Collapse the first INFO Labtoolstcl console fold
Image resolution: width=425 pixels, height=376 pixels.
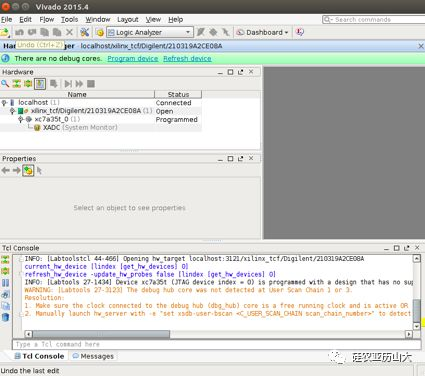tap(21, 259)
